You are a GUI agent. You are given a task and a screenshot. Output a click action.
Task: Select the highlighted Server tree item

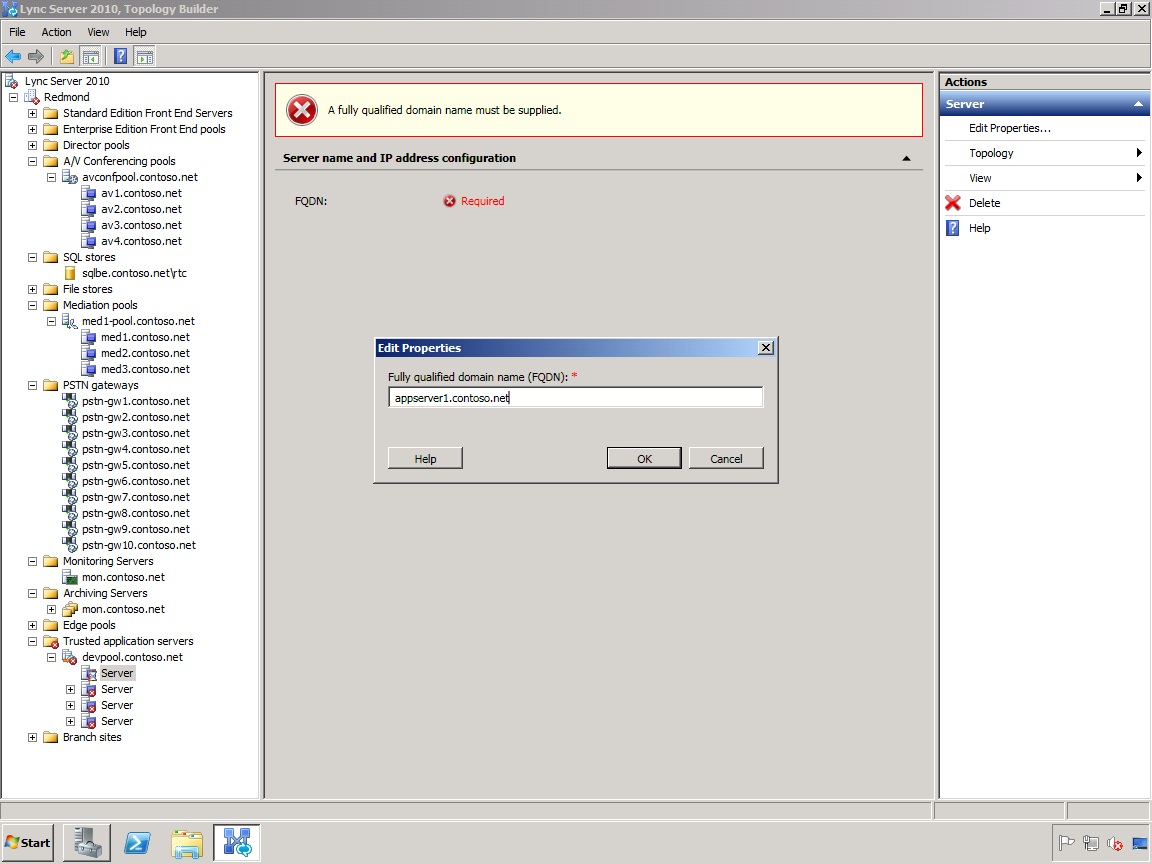coord(117,673)
